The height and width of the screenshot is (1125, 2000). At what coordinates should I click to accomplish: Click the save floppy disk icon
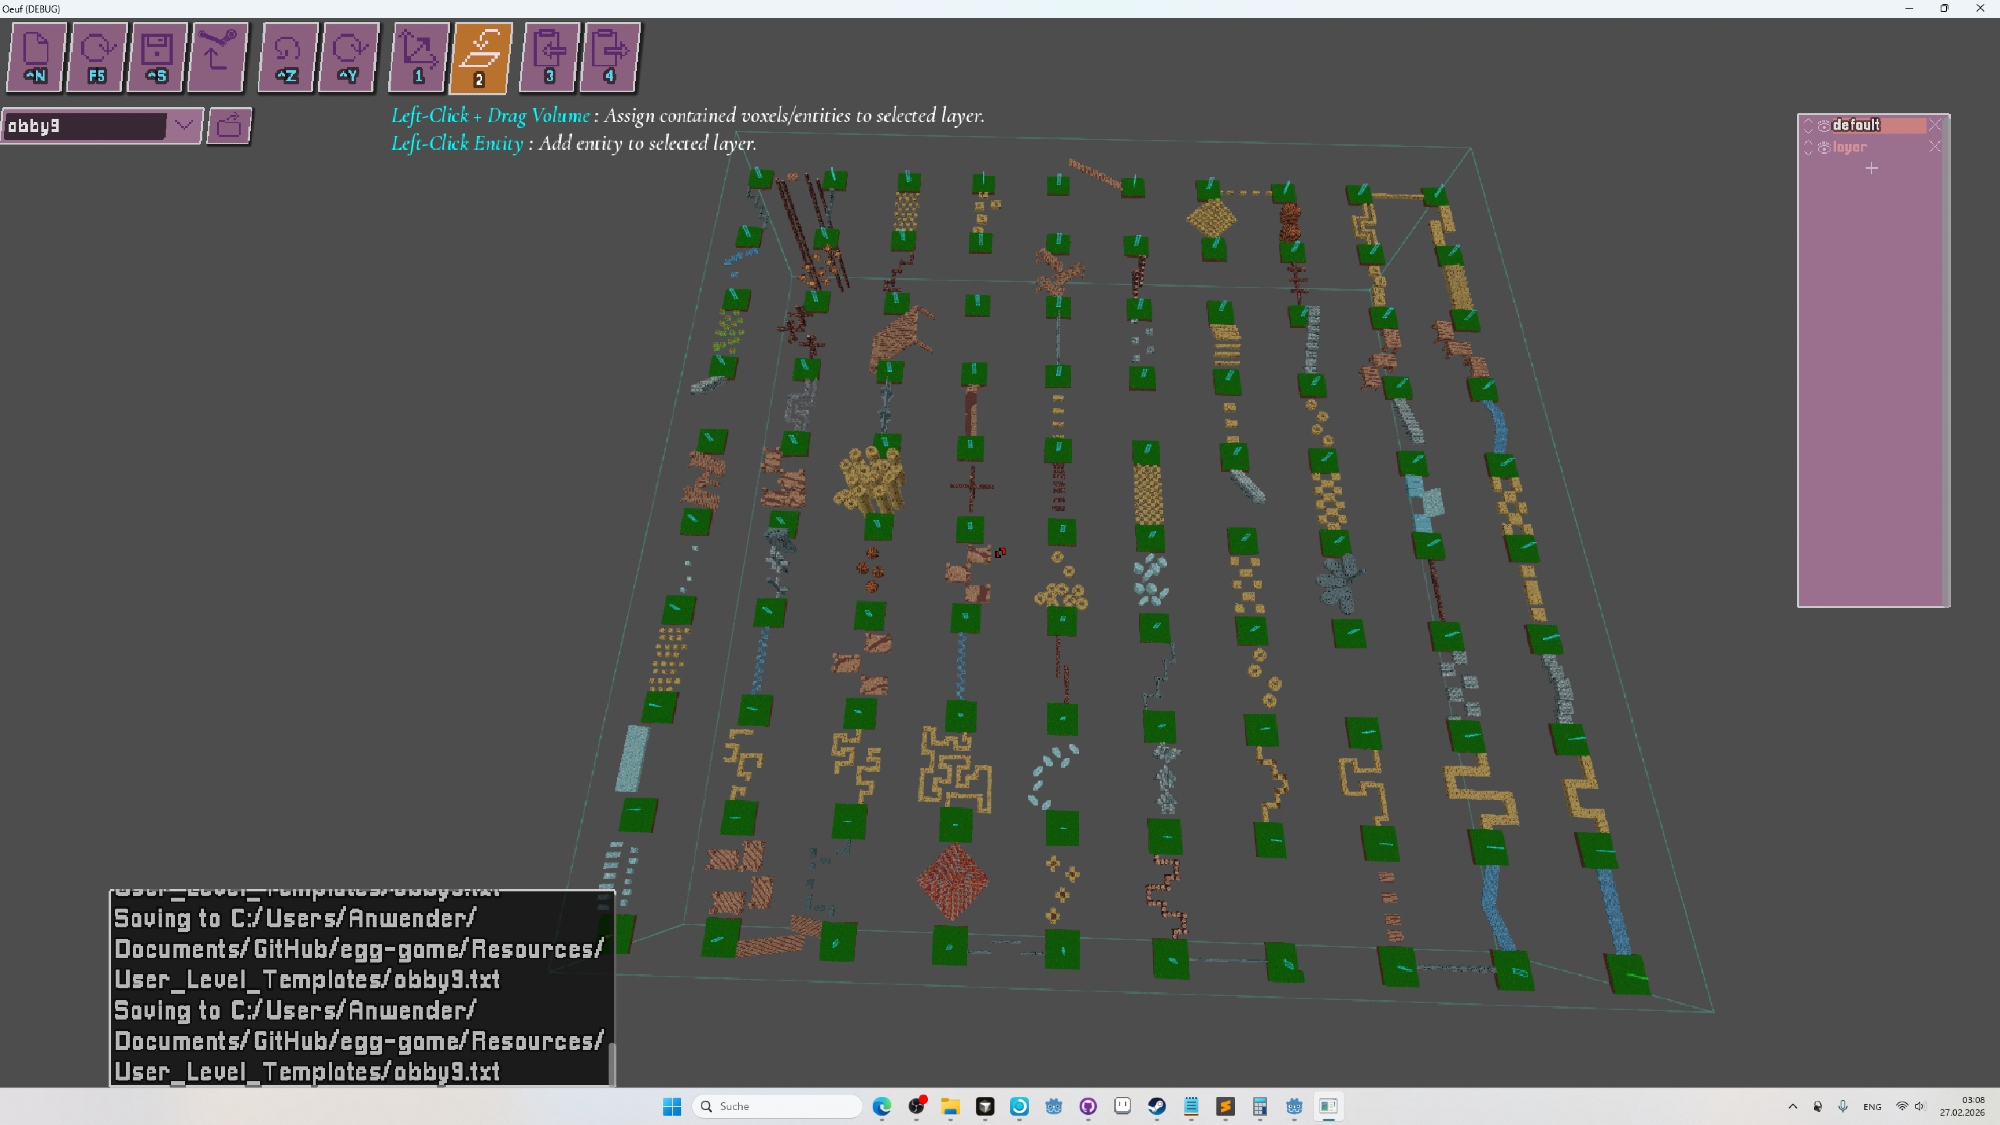[157, 56]
